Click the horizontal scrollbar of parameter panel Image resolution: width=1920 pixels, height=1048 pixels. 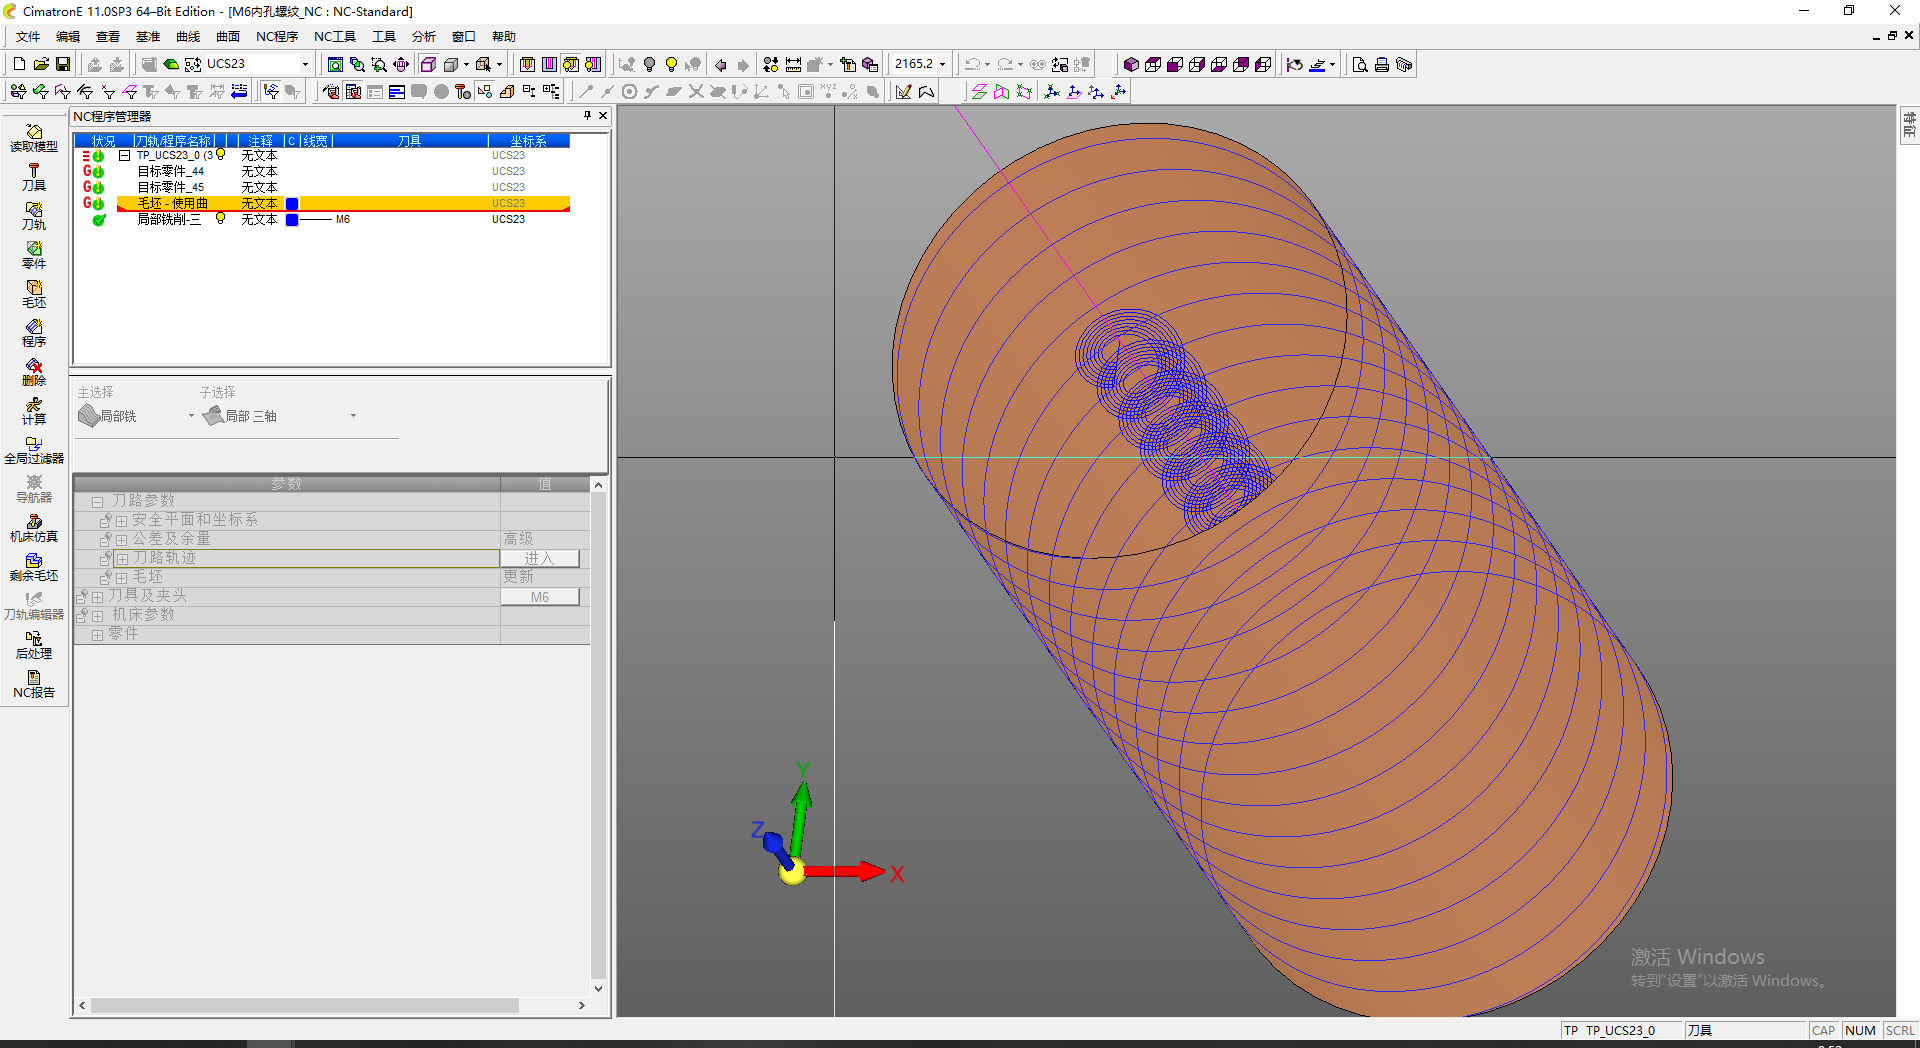[332, 1006]
